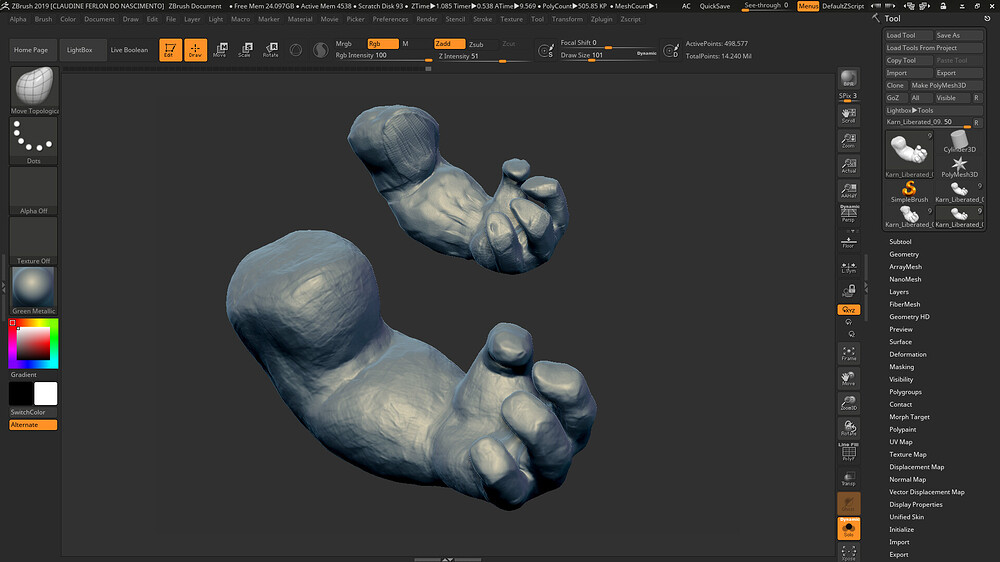Expand the Morph Target section

tap(909, 417)
